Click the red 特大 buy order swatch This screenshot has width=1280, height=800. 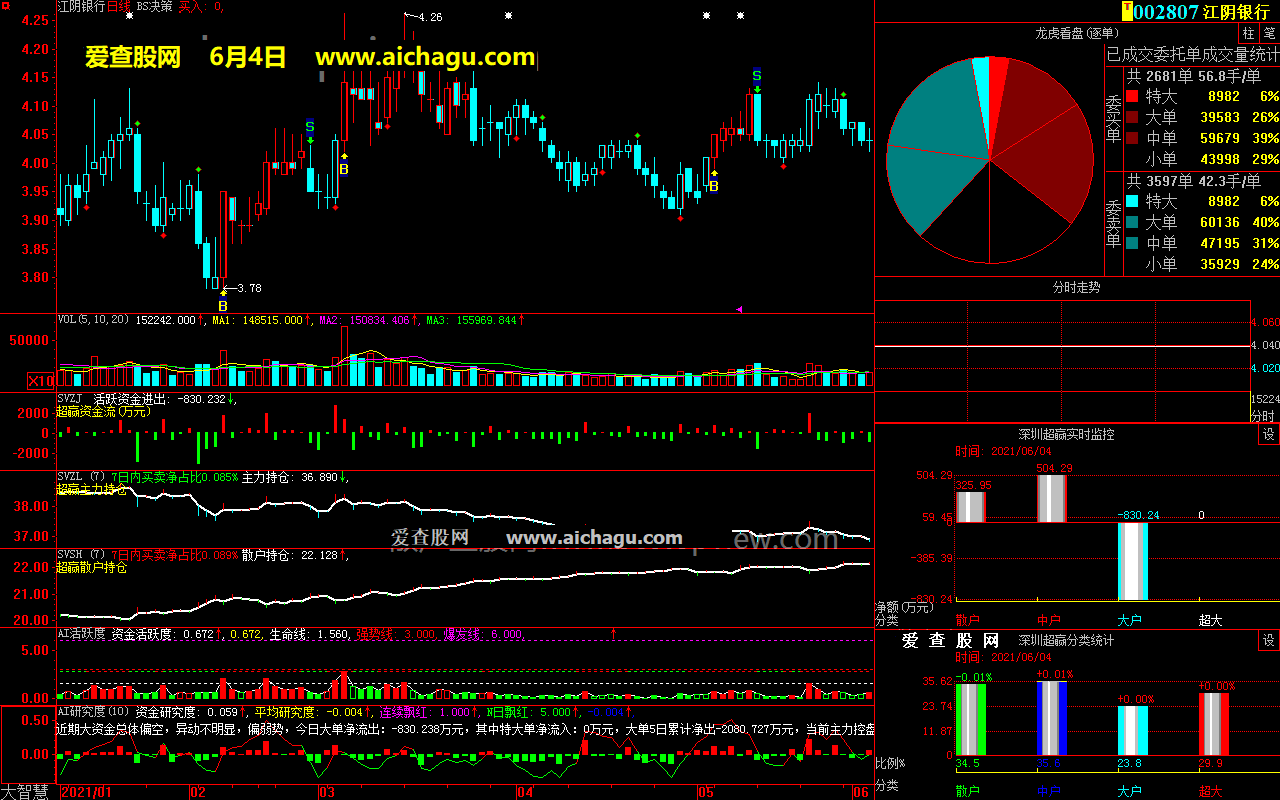pos(1132,97)
